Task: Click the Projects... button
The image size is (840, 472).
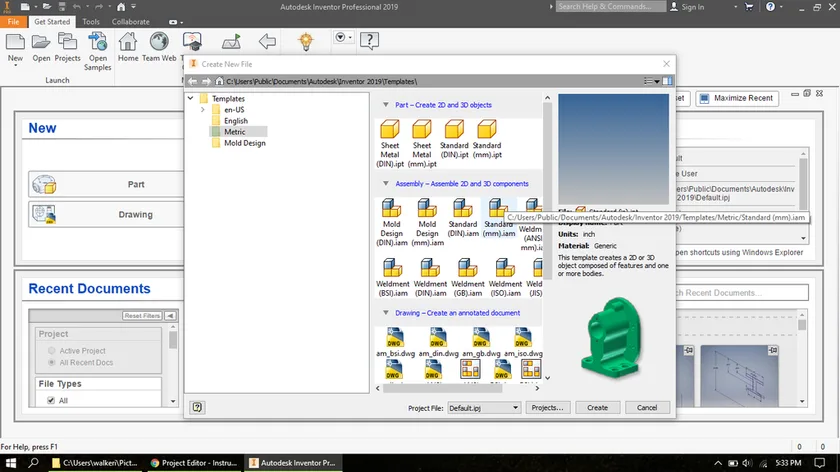Action: 548,408
